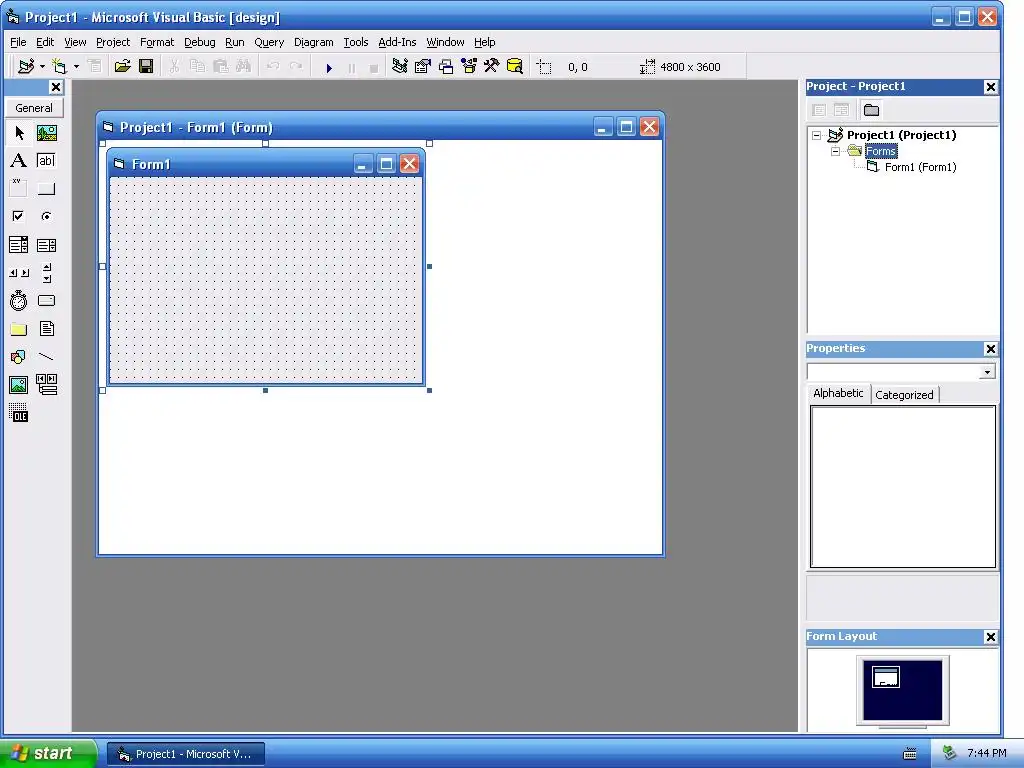This screenshot has height=768, width=1024.
Task: Select the Data control tool
Action: click(x=46, y=385)
